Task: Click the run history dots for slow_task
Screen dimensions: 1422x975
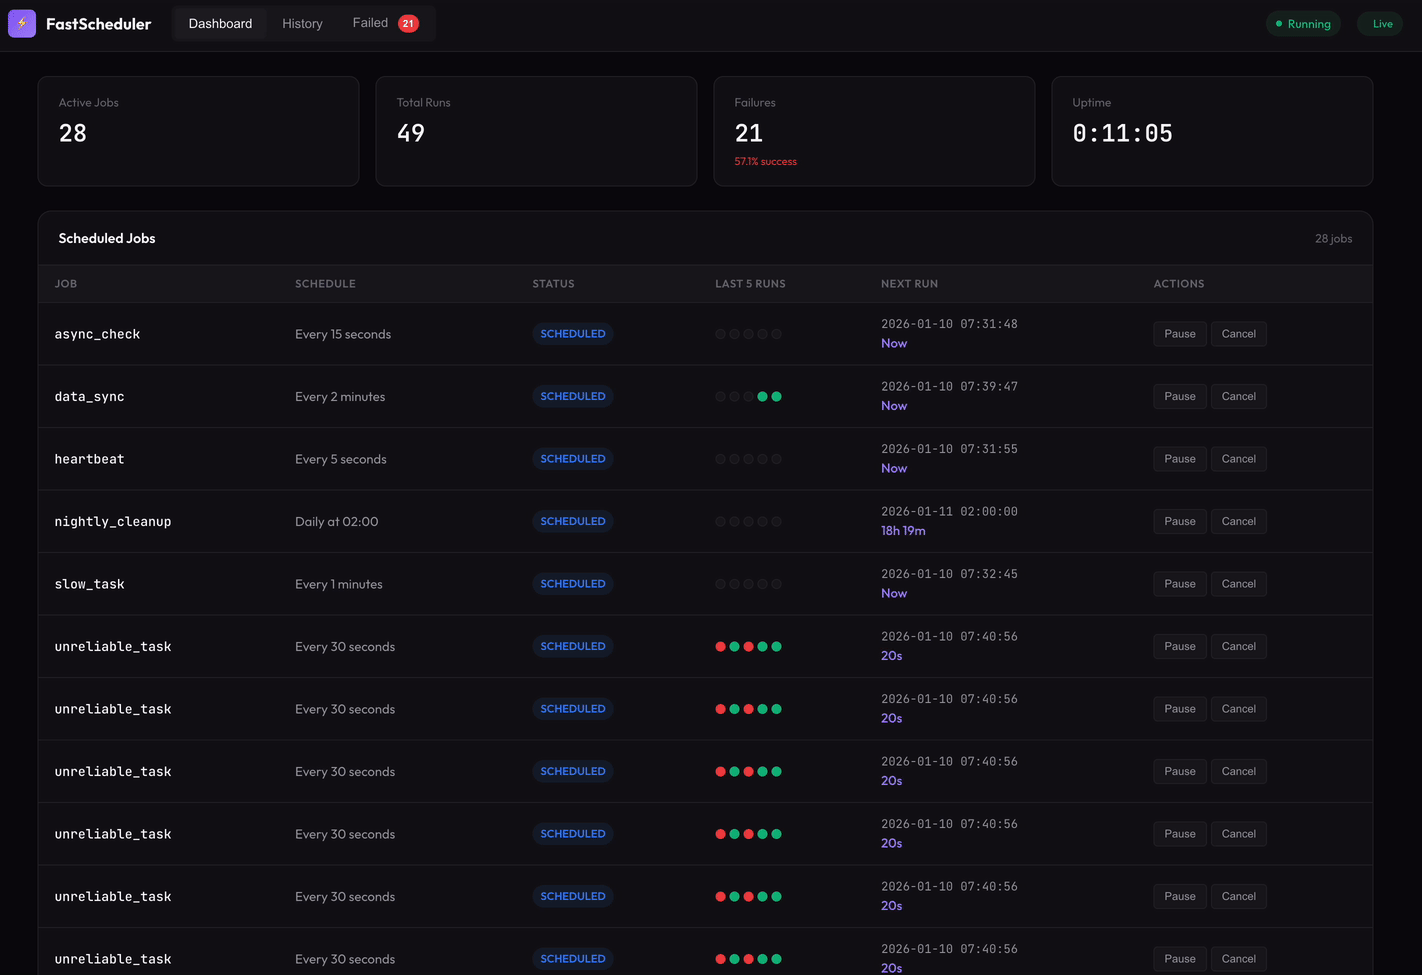Action: (748, 584)
